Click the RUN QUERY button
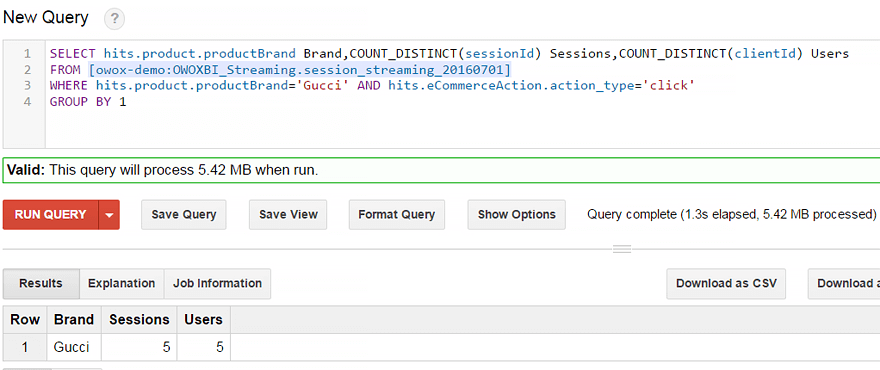880x370 pixels. coord(51,214)
